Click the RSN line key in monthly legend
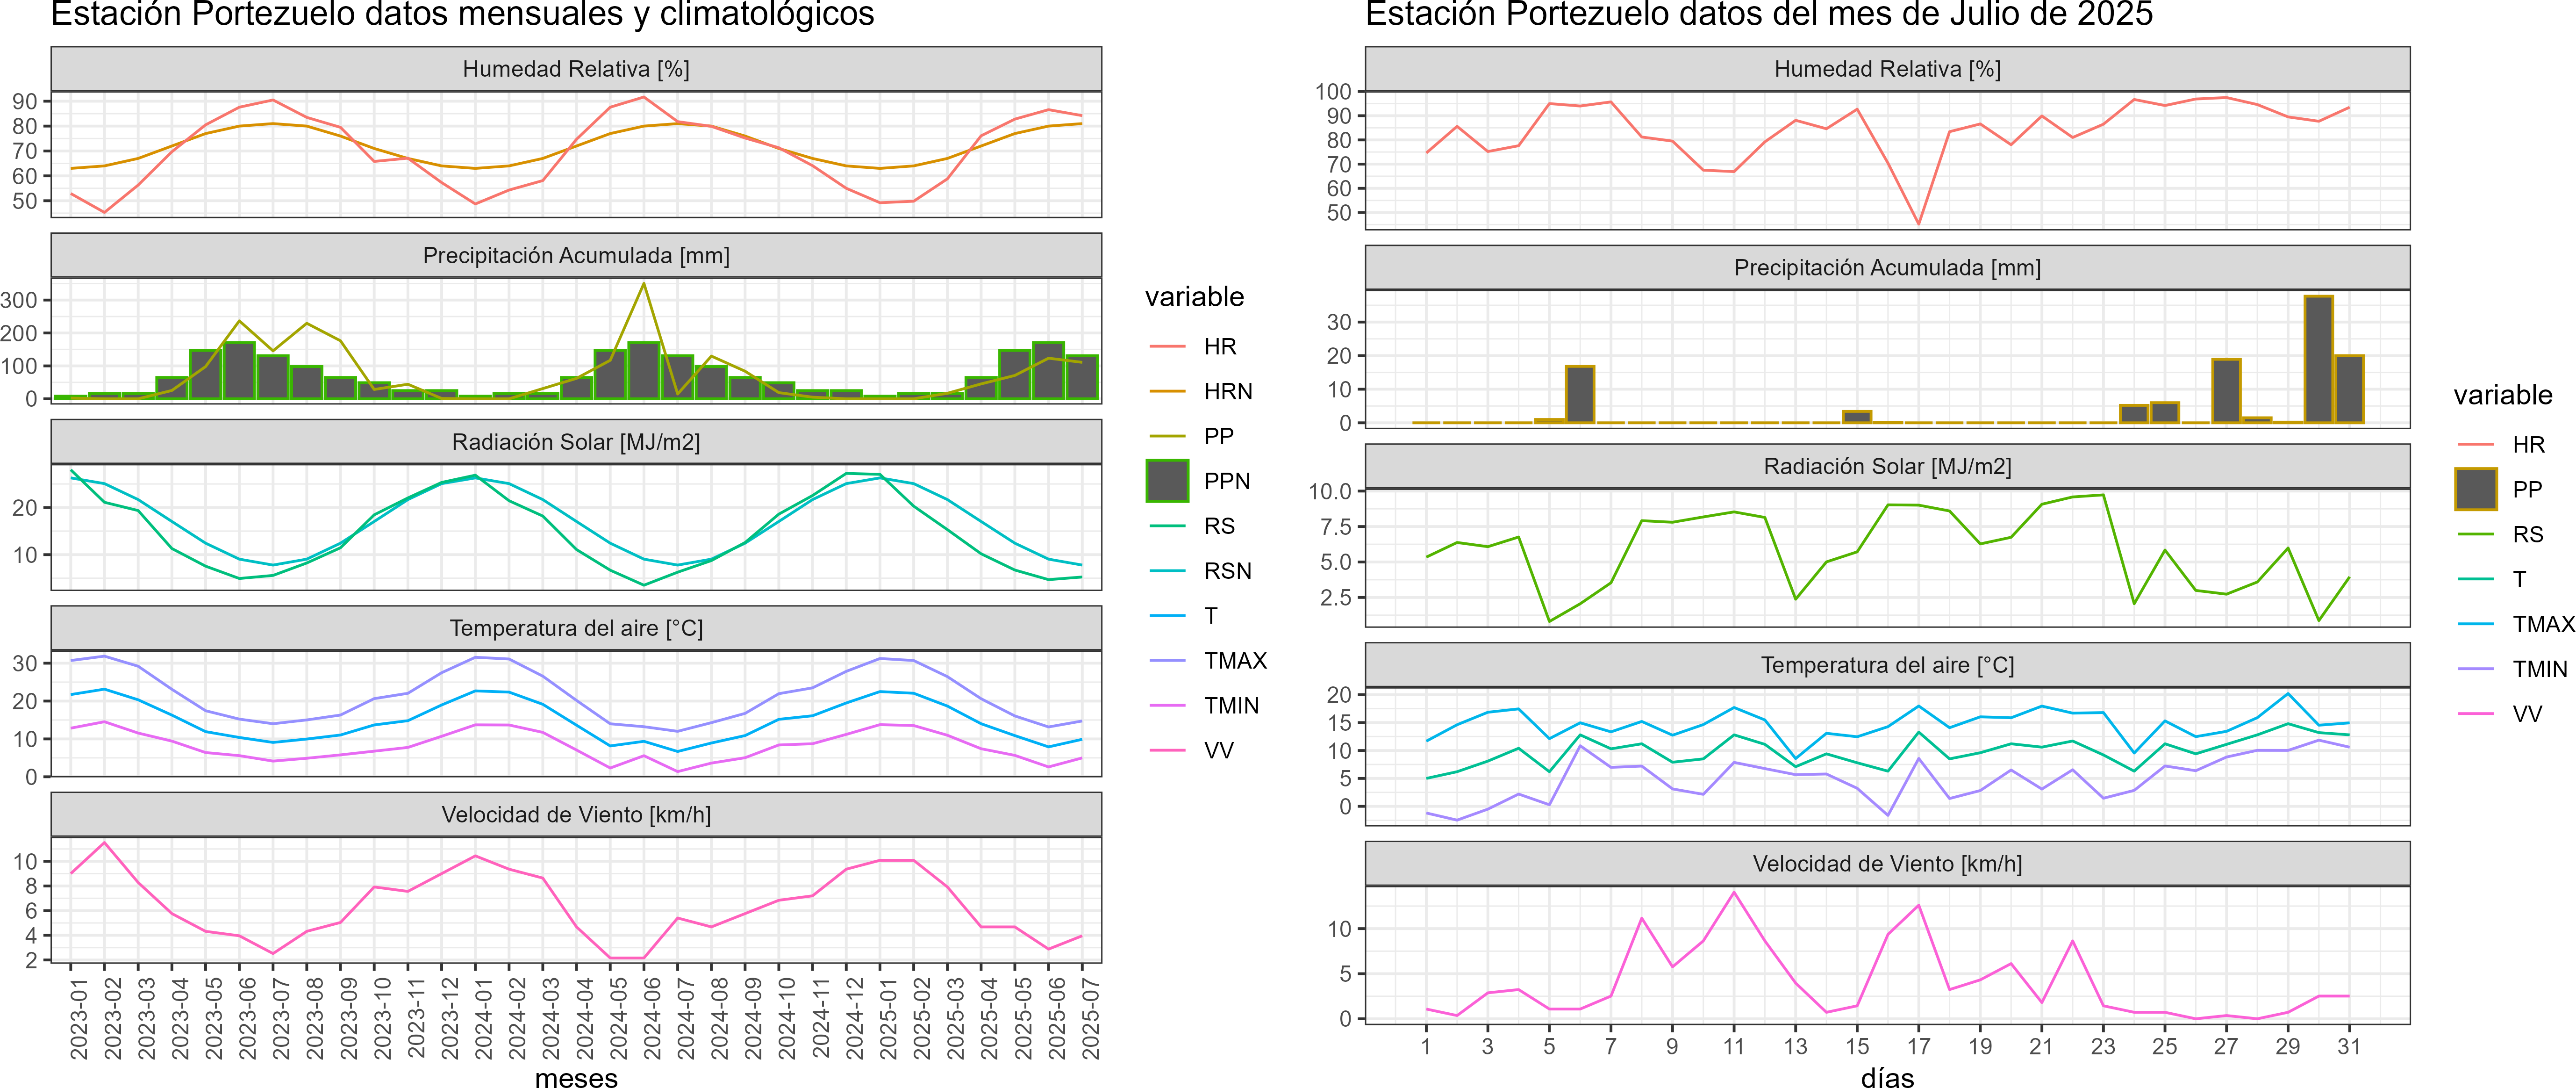 click(1167, 571)
